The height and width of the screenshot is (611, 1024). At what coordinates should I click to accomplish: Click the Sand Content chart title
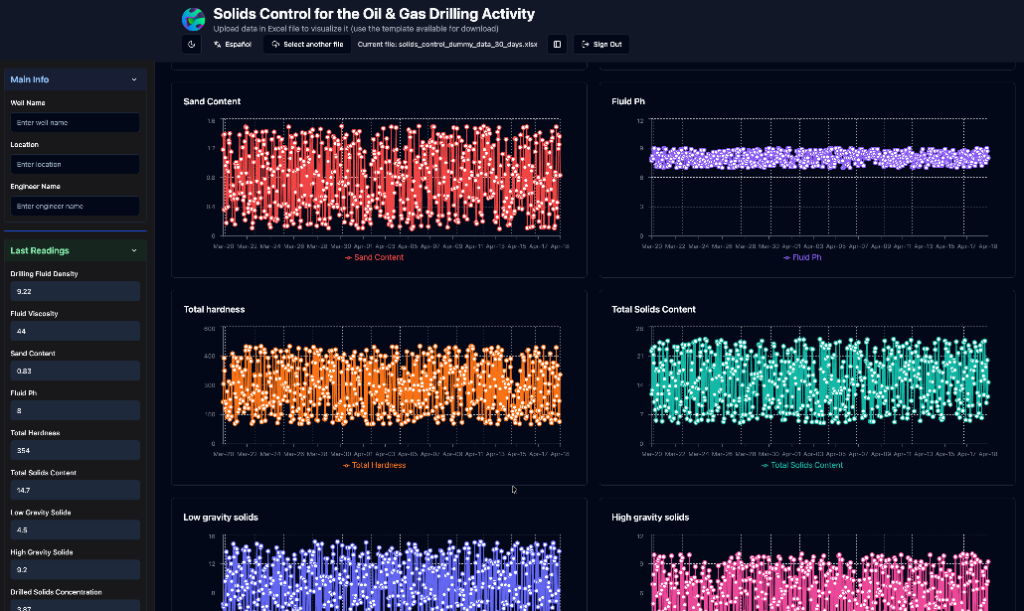tap(212, 101)
